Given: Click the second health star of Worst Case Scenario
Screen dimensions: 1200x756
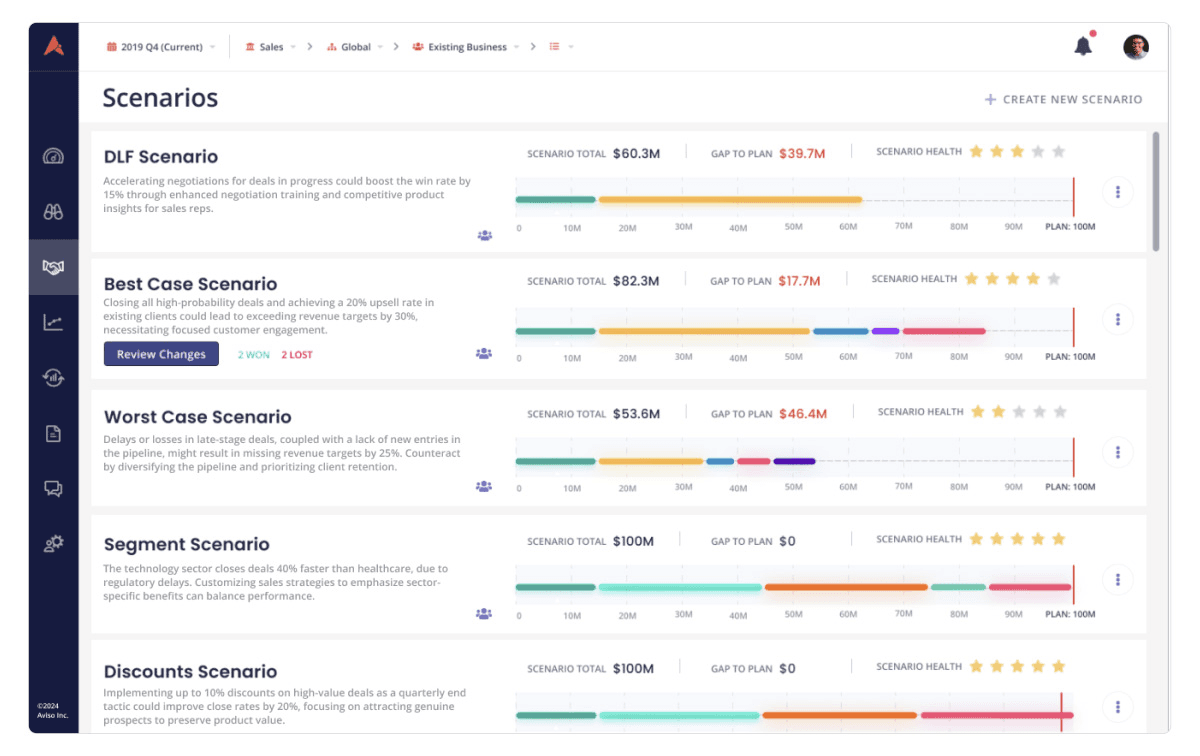Looking at the screenshot, I should [998, 412].
